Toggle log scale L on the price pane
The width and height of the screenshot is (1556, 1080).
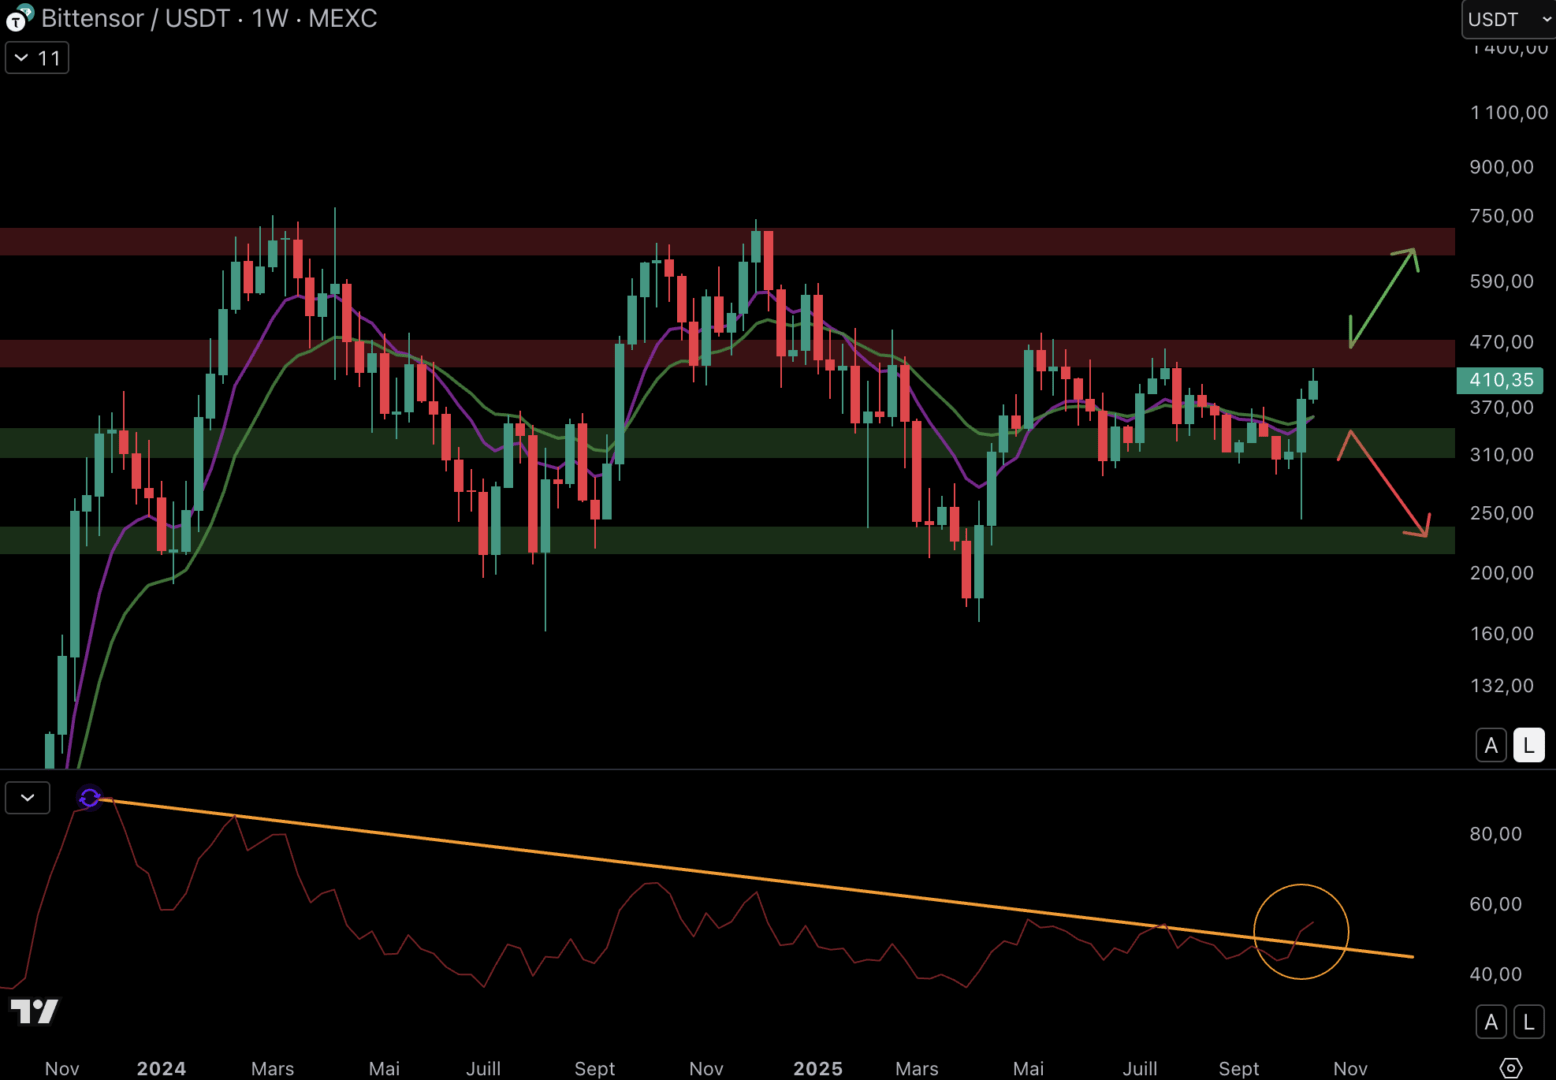coord(1528,745)
